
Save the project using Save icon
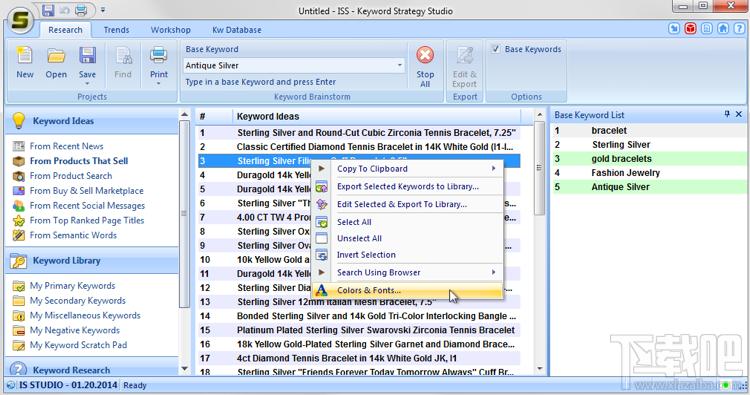point(88,56)
